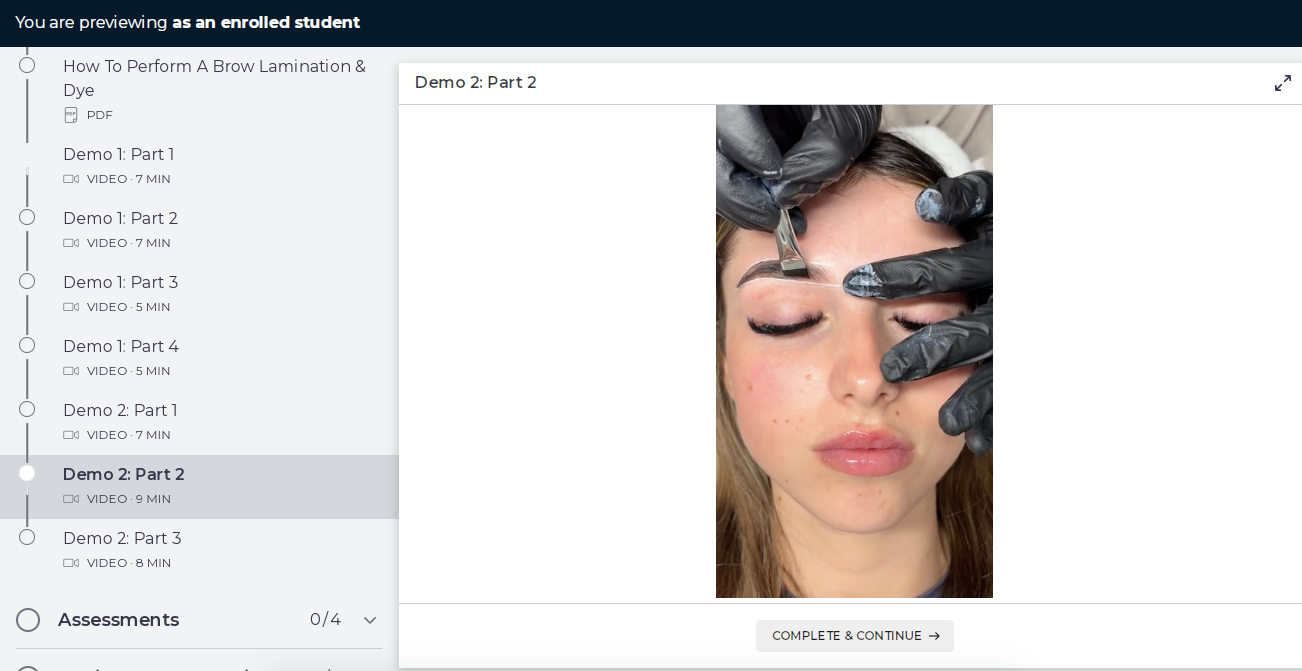Image resolution: width=1302 pixels, height=671 pixels.
Task: Mark Demo 2: Part 1 circle as complete
Action: click(27, 409)
